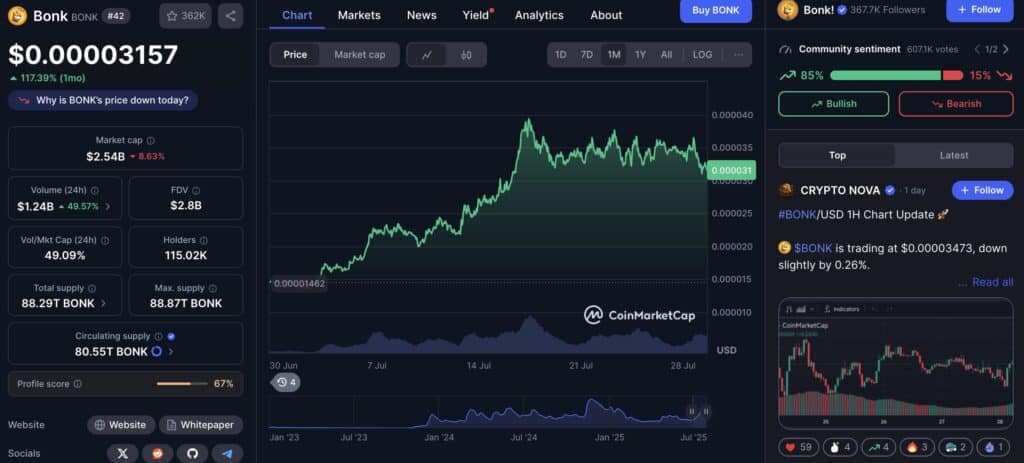This screenshot has height=463, width=1024.
Task: Open the Markets tab
Action: [x=359, y=15]
